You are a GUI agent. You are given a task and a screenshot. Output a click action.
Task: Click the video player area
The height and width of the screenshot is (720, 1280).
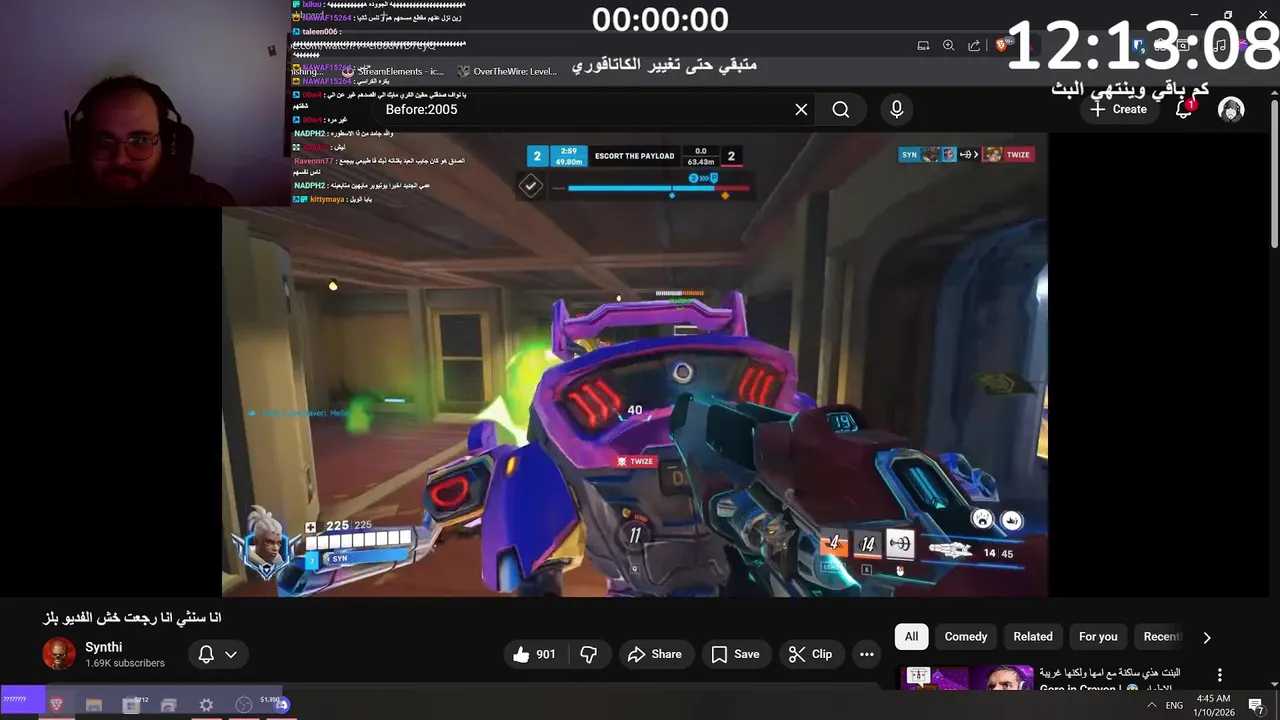(x=635, y=365)
